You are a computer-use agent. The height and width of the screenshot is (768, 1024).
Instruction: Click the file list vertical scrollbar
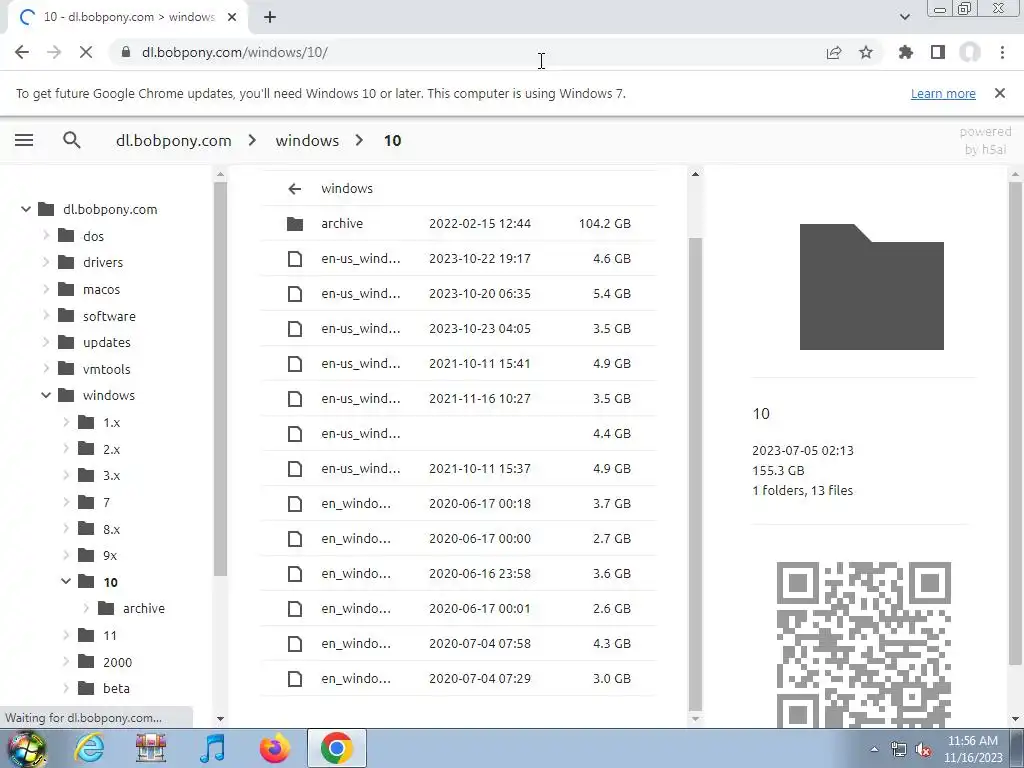click(x=695, y=473)
